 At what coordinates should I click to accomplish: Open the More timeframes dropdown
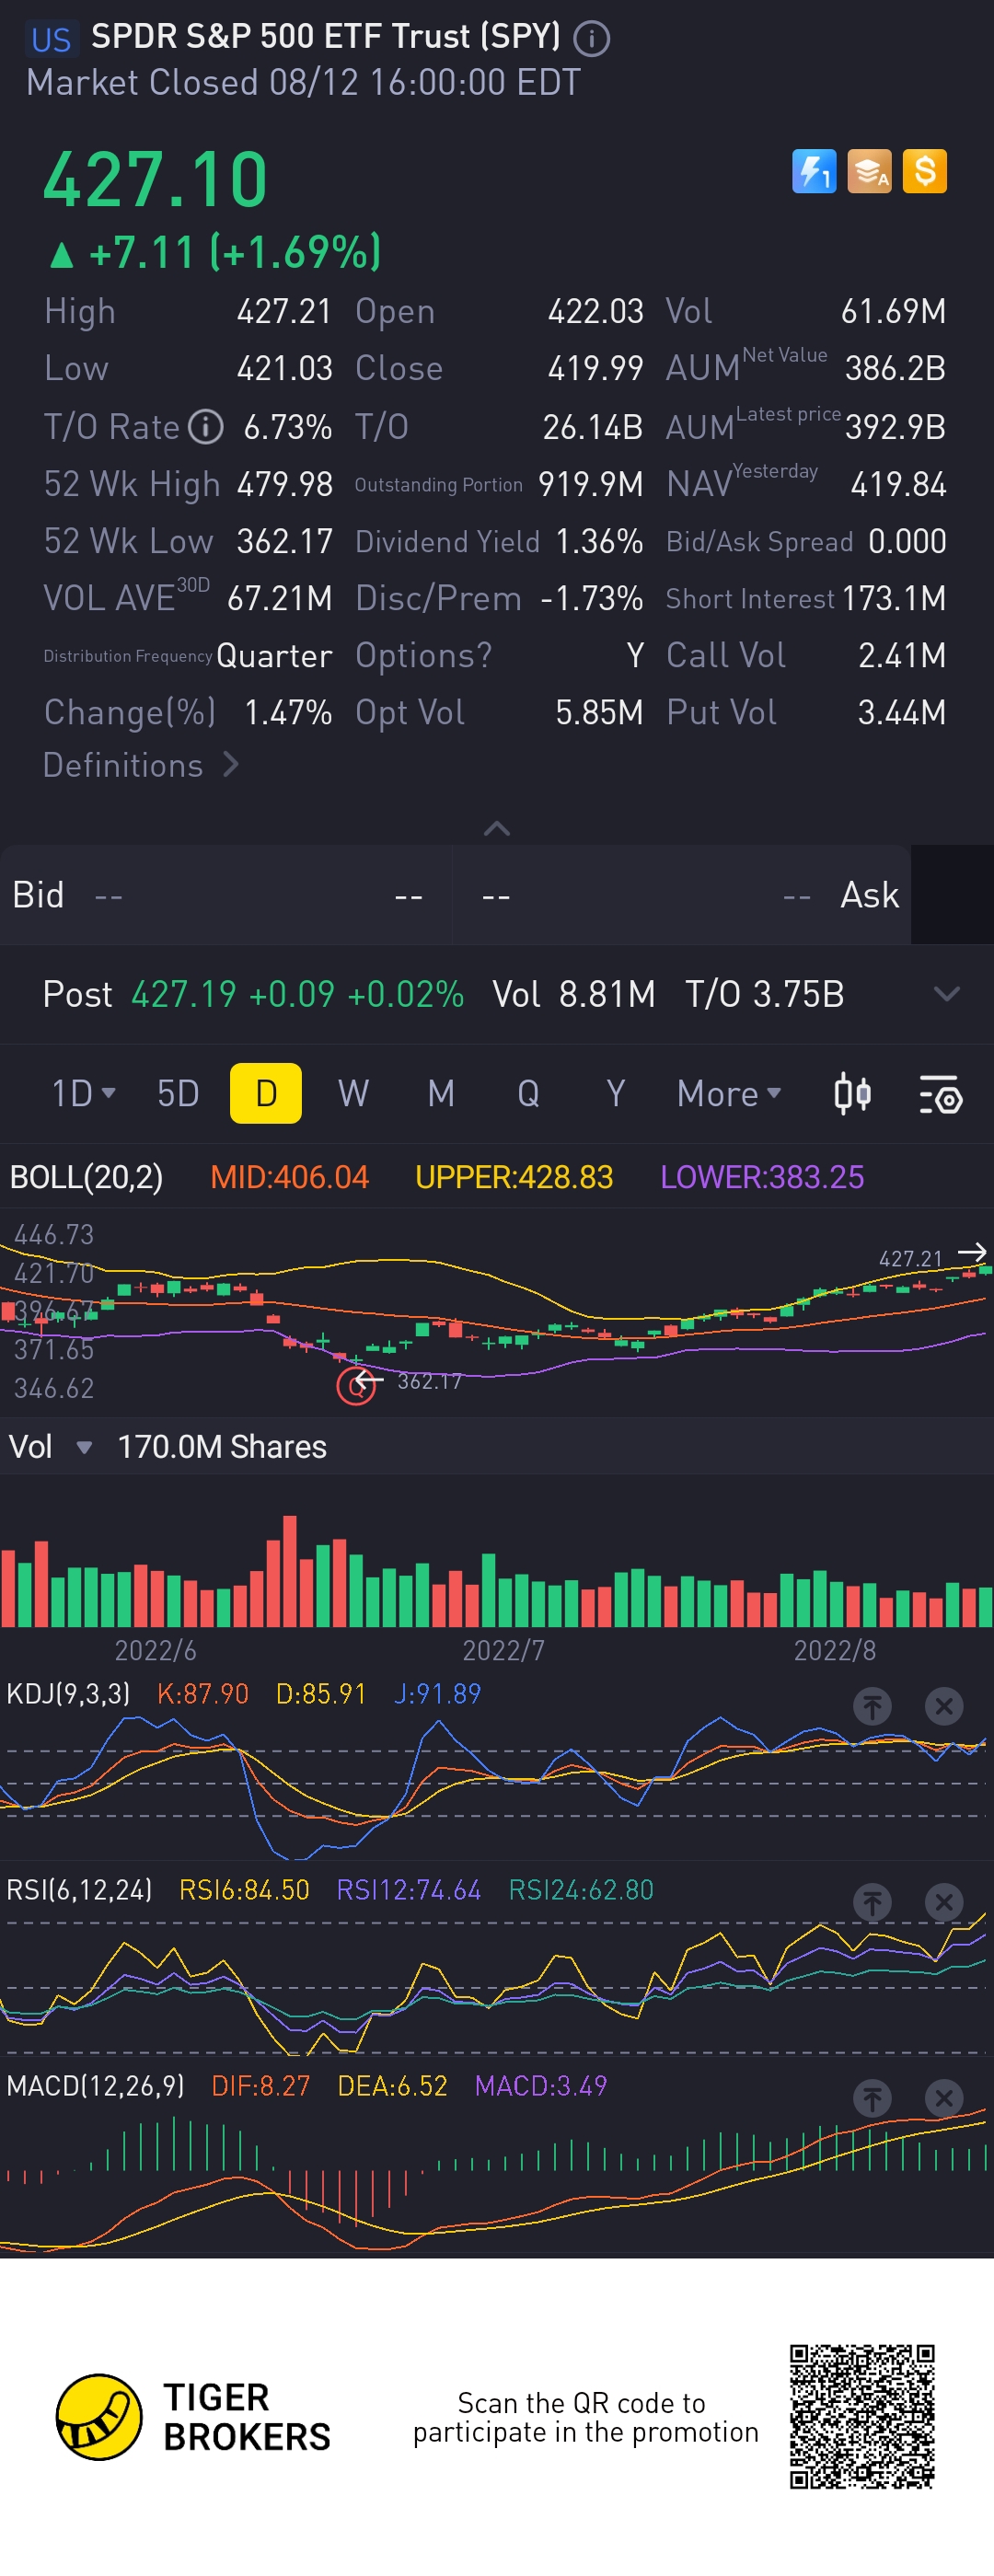pos(729,1093)
